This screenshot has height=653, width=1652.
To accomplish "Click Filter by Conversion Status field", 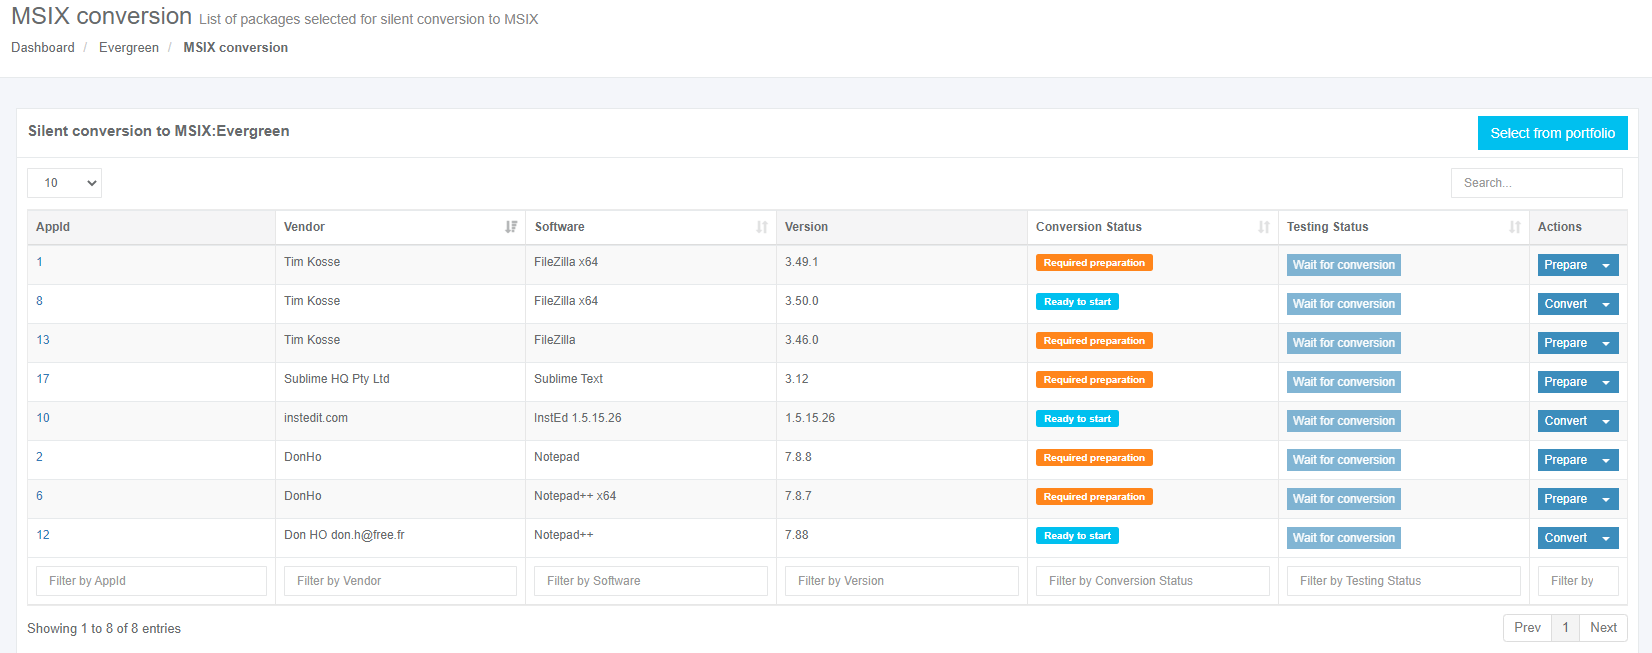I will pos(1152,581).
